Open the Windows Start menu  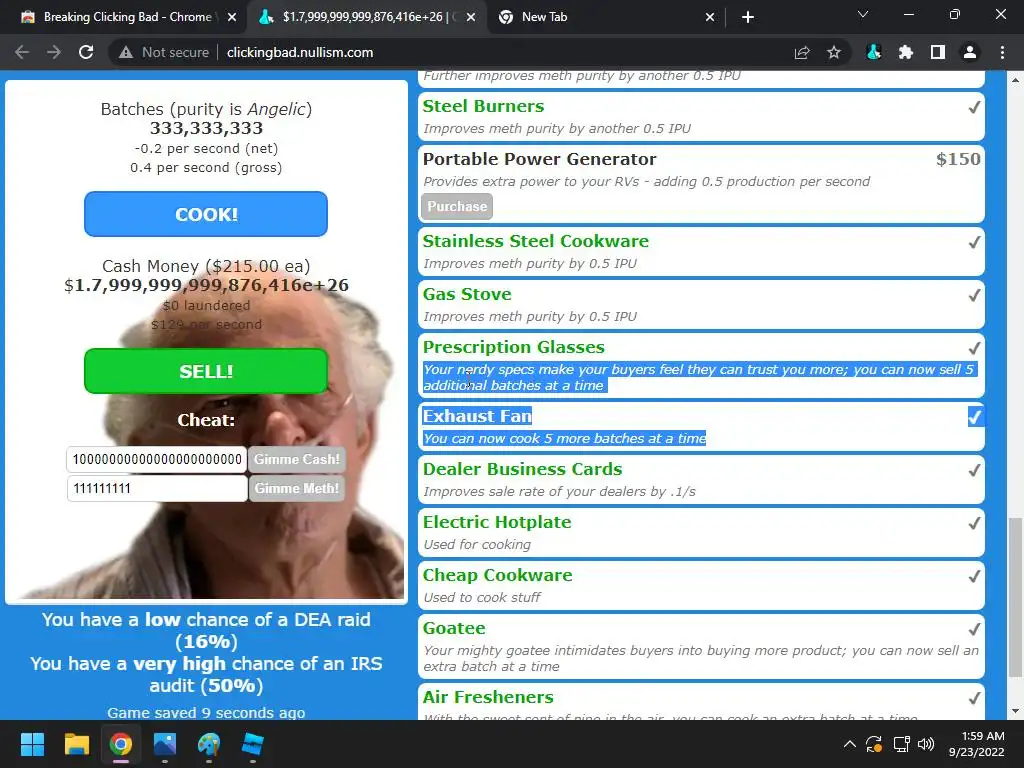pos(32,744)
